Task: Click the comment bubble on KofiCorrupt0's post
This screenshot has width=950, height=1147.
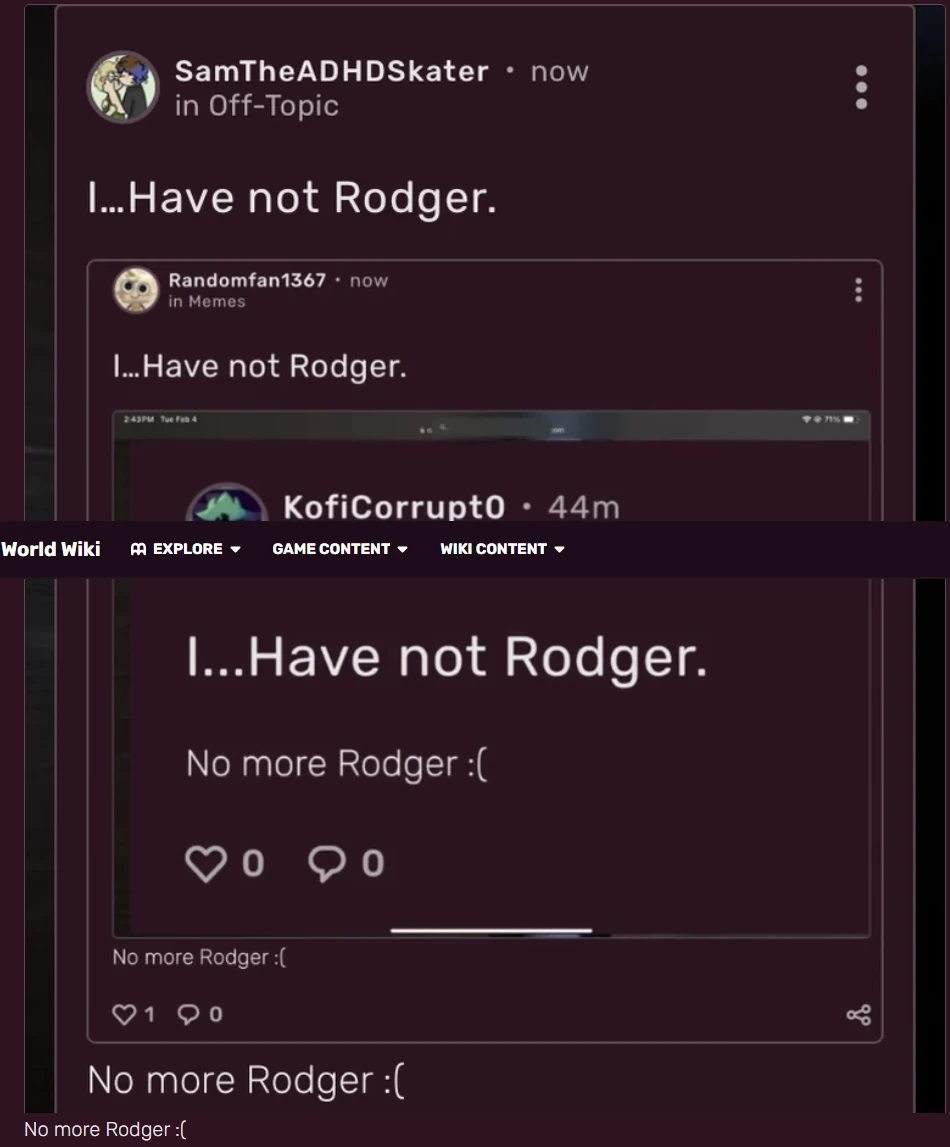Action: [325, 862]
